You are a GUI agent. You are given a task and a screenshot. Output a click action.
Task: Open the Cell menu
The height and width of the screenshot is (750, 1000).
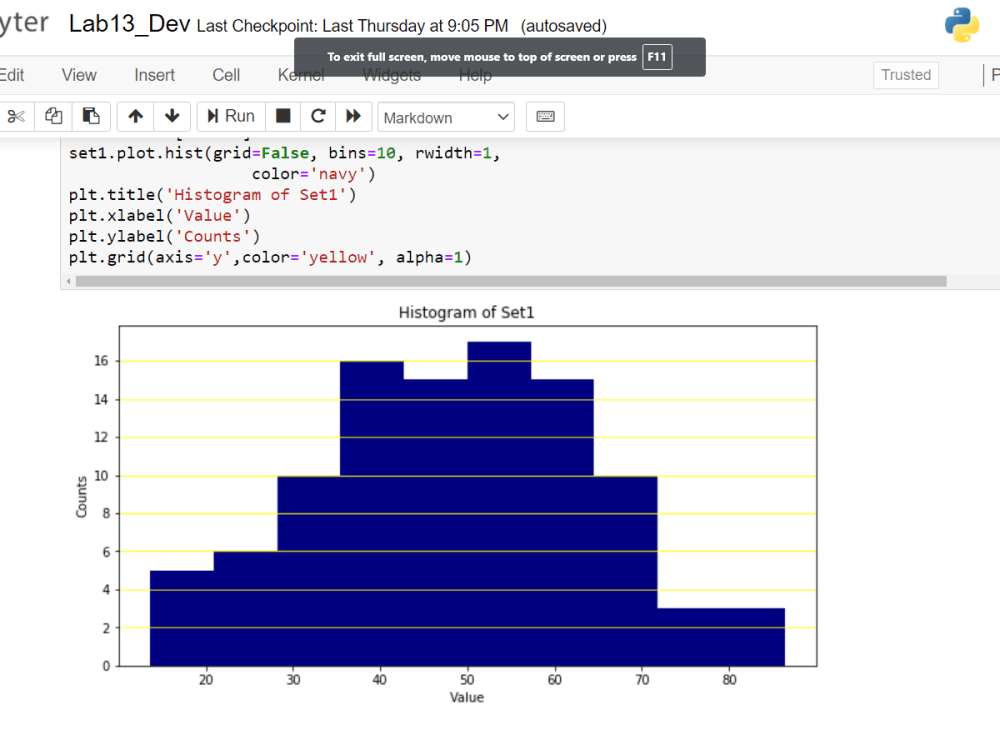pyautogui.click(x=226, y=75)
